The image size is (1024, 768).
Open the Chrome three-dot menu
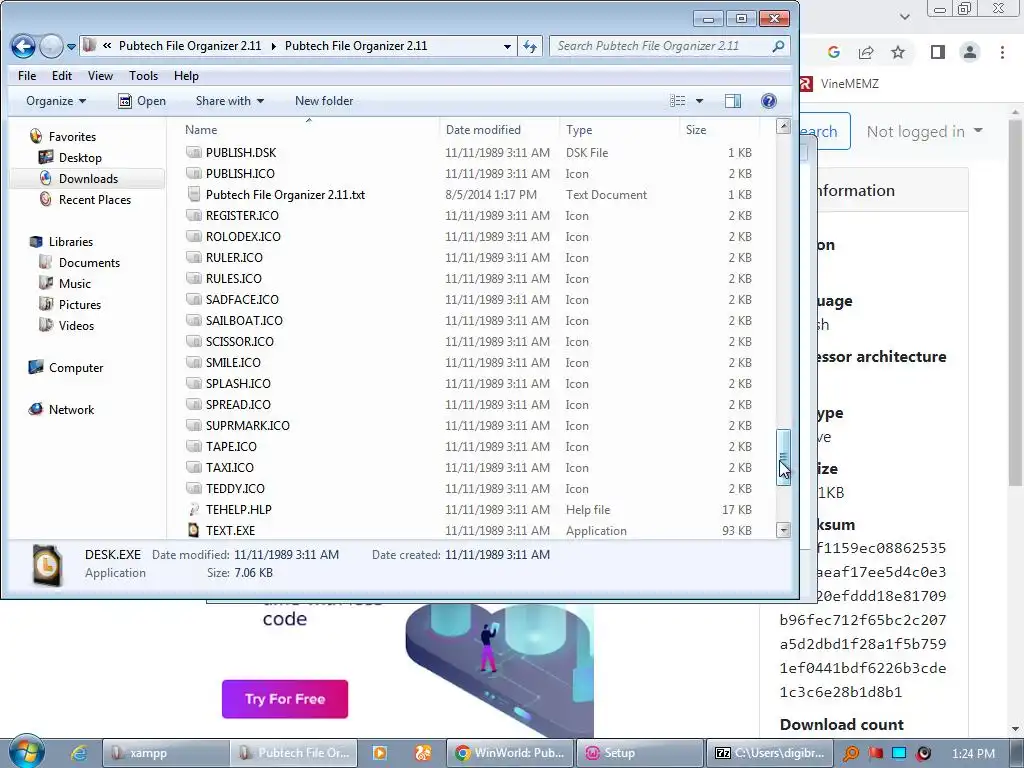point(1002,52)
